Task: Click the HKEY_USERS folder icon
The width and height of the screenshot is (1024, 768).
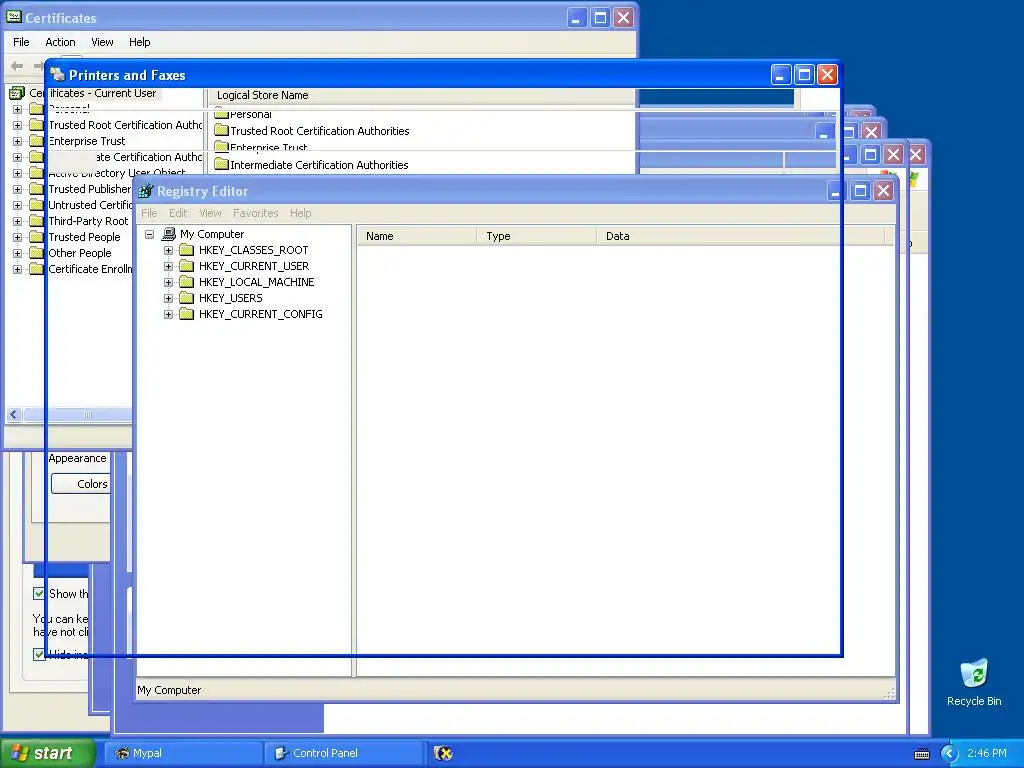Action: point(187,298)
